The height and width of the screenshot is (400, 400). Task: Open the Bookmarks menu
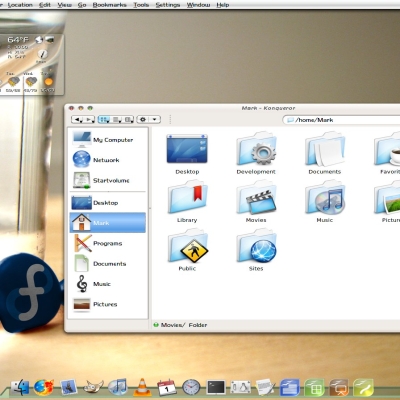pyautogui.click(x=110, y=5)
